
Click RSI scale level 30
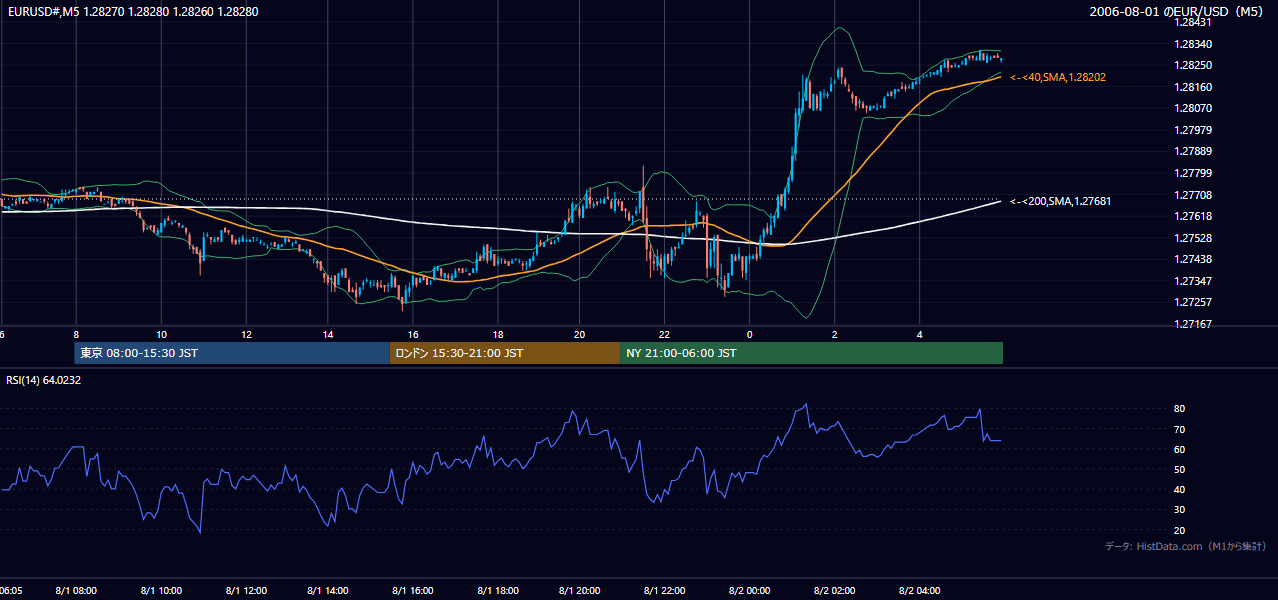1180,509
